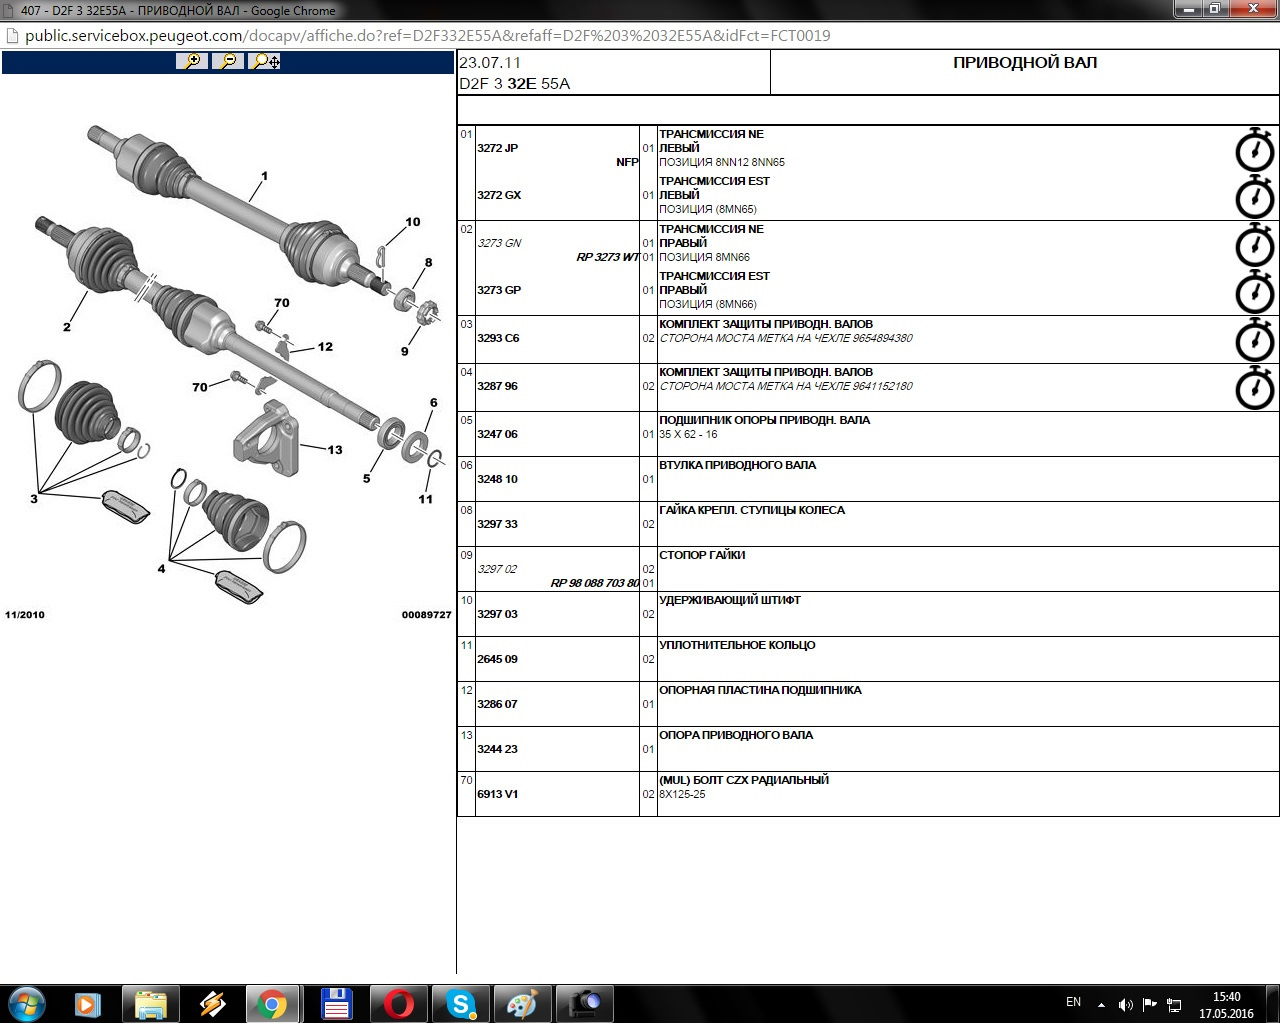This screenshot has height=1023, width=1280.
Task: Select bolt part number 6913 V1
Action: 497,794
